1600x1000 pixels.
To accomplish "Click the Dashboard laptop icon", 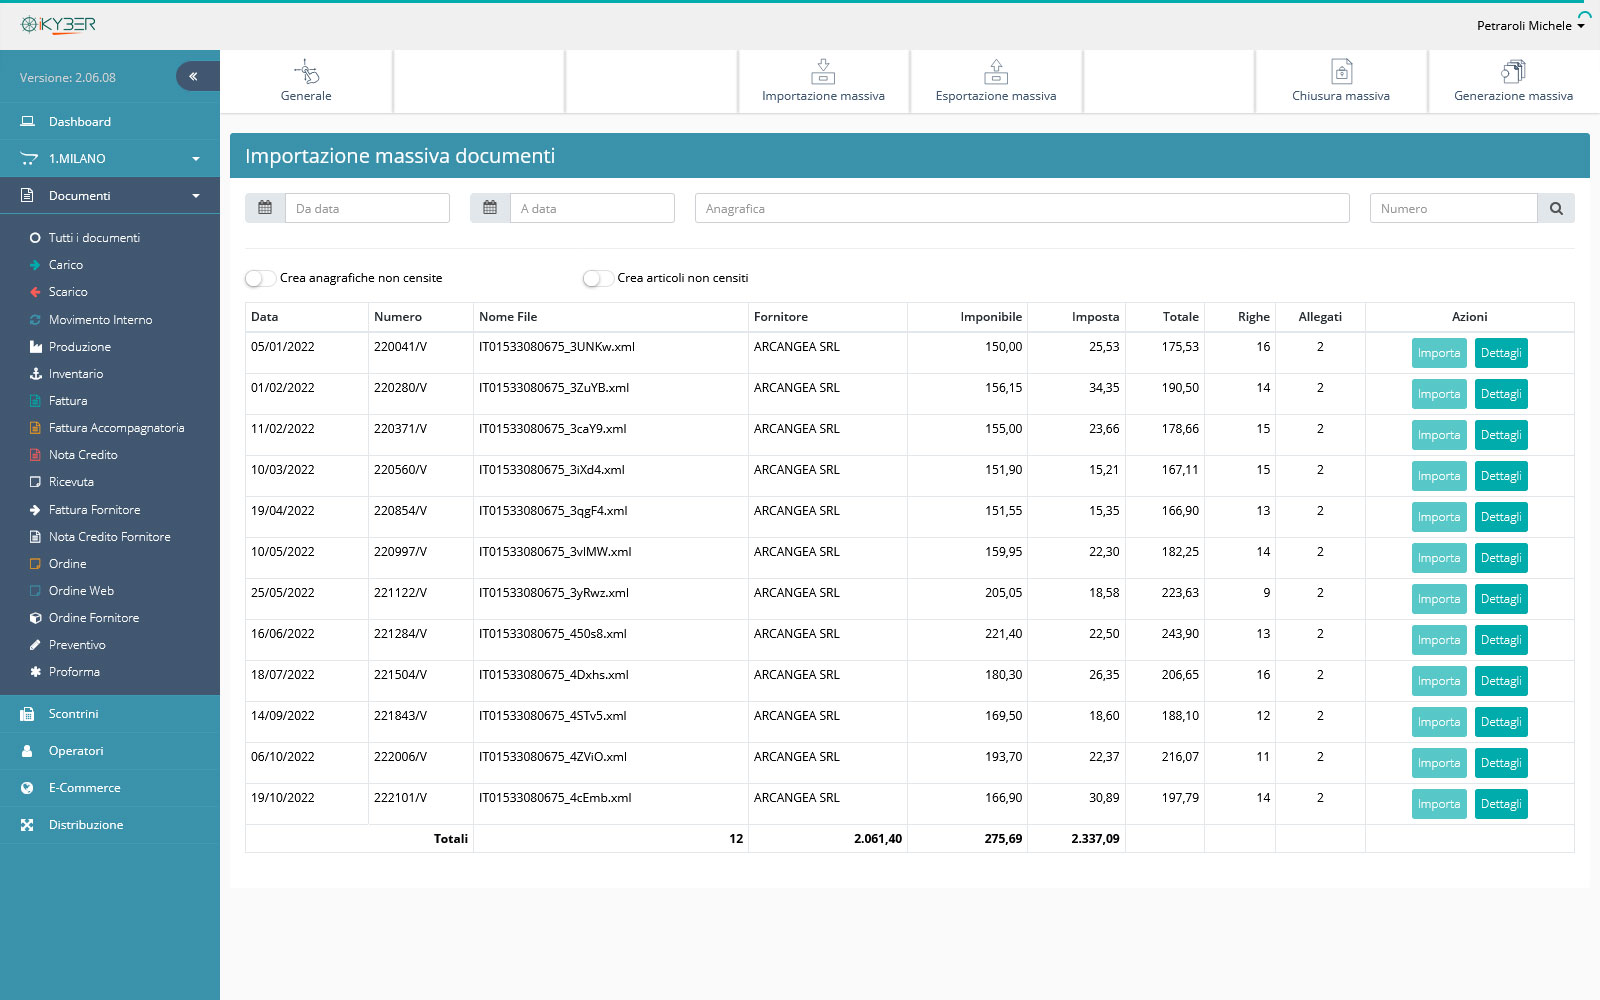I will [x=28, y=121].
